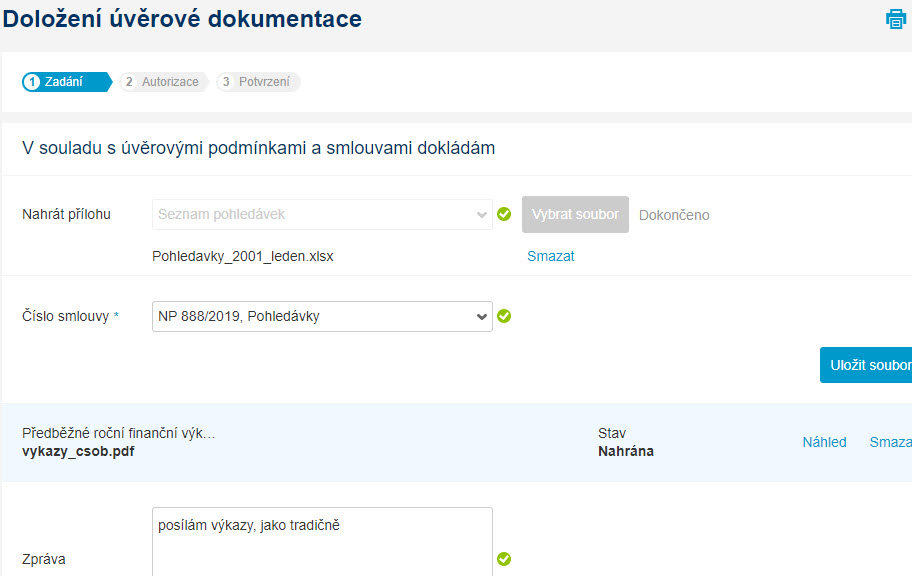This screenshot has width=912, height=576.
Task: Open Náhled preview for vykazy_csob.pdf
Action: pos(824,442)
